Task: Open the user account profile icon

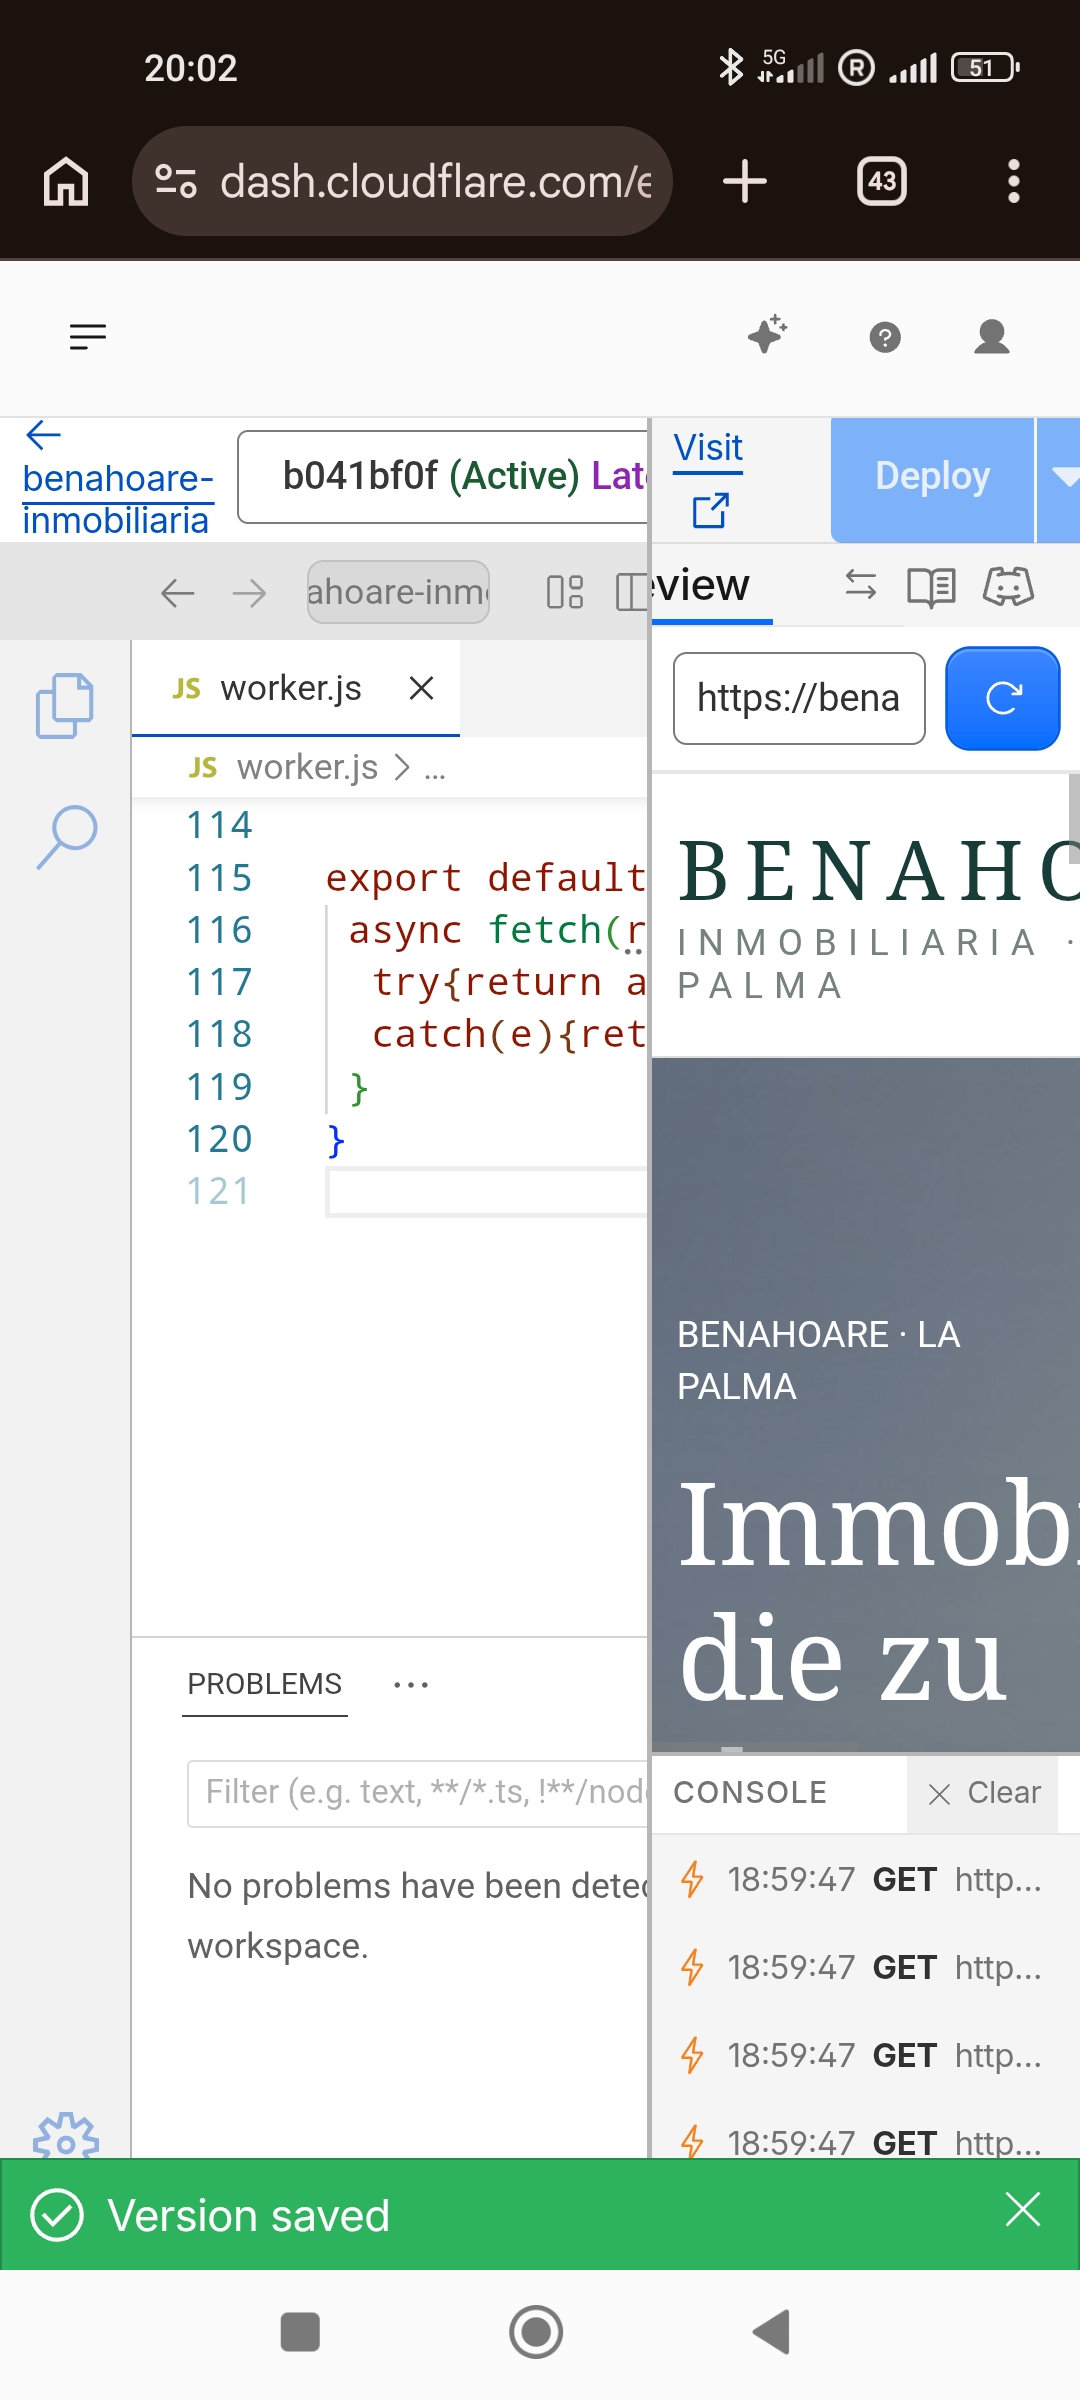Action: click(992, 337)
